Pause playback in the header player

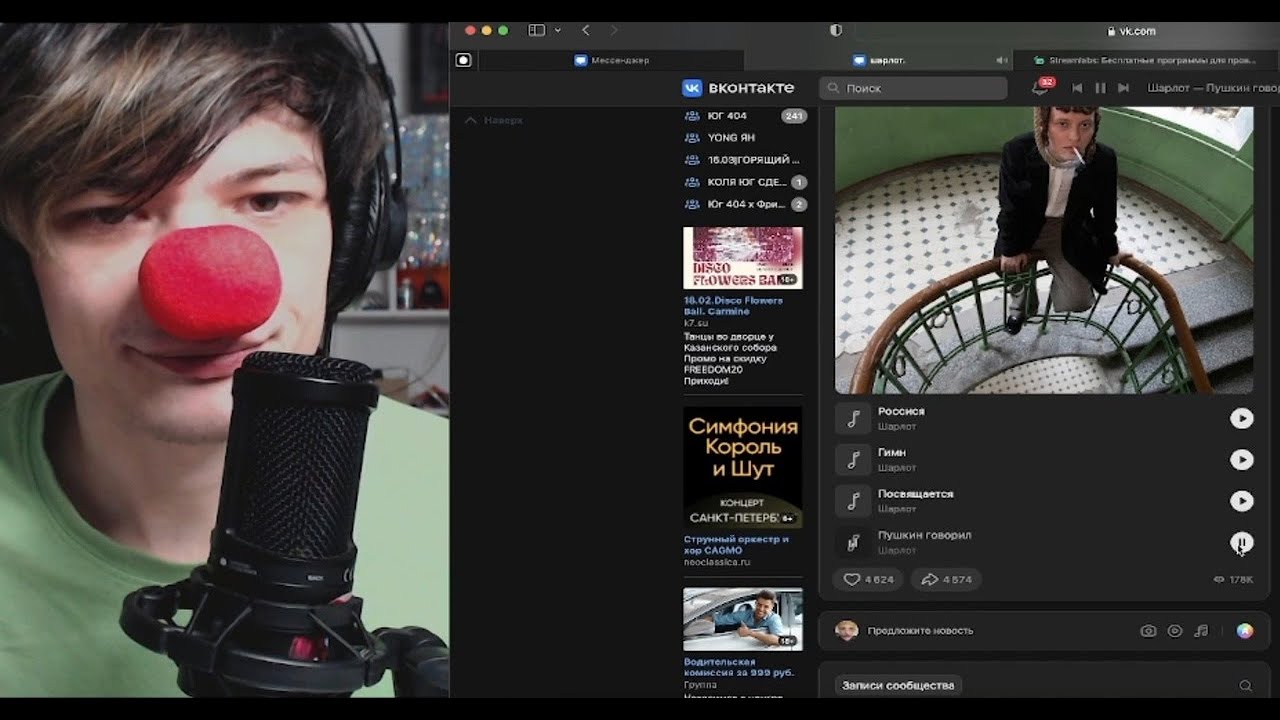tap(1100, 88)
